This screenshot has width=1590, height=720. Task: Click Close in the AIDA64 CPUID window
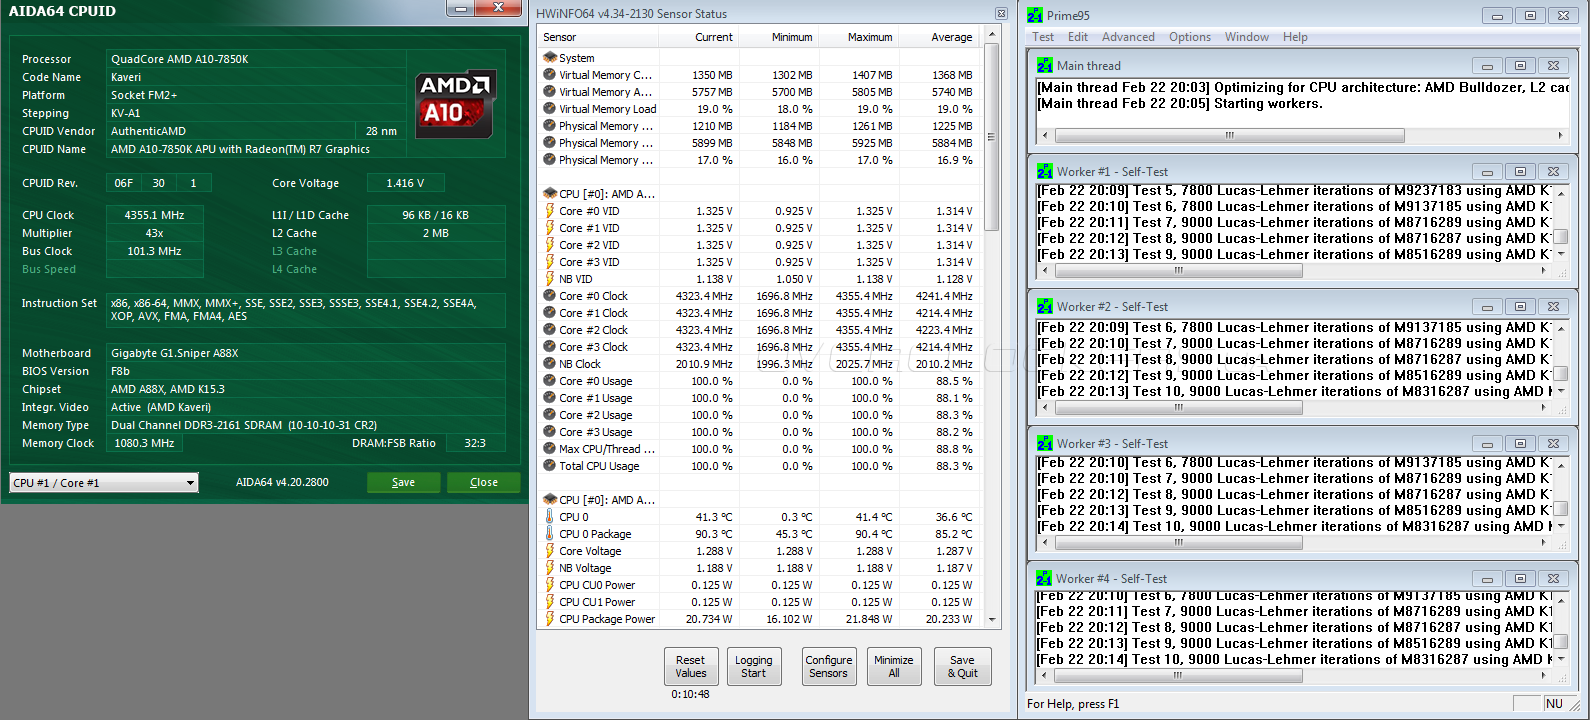[484, 482]
